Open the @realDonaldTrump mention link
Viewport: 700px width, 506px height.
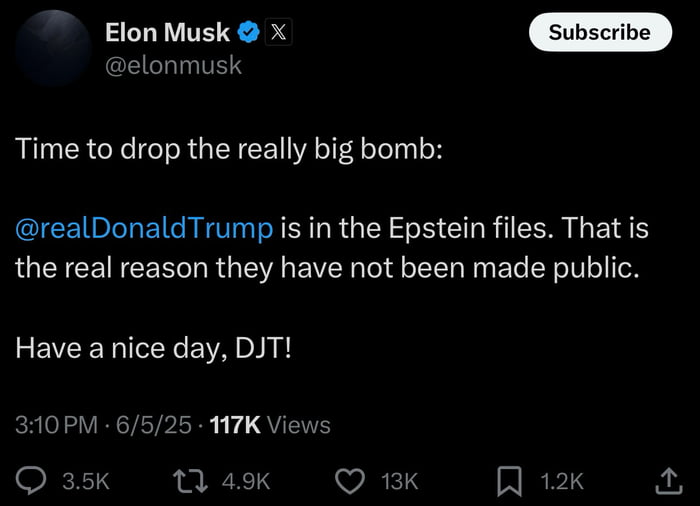point(144,228)
